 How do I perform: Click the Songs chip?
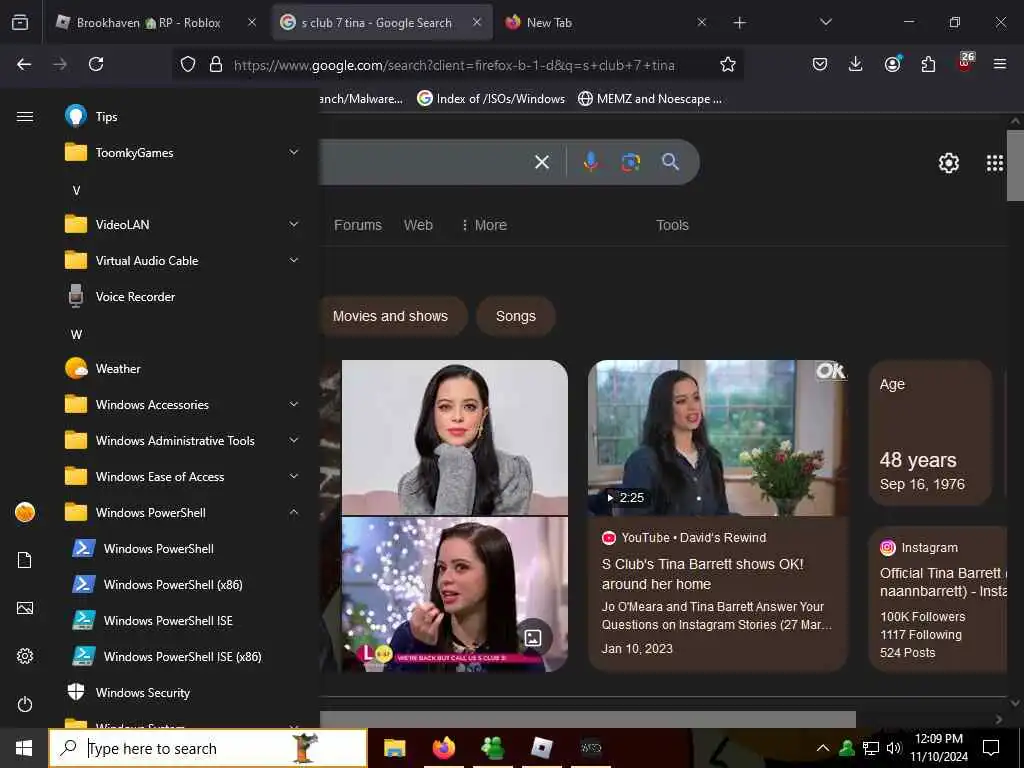coord(515,316)
